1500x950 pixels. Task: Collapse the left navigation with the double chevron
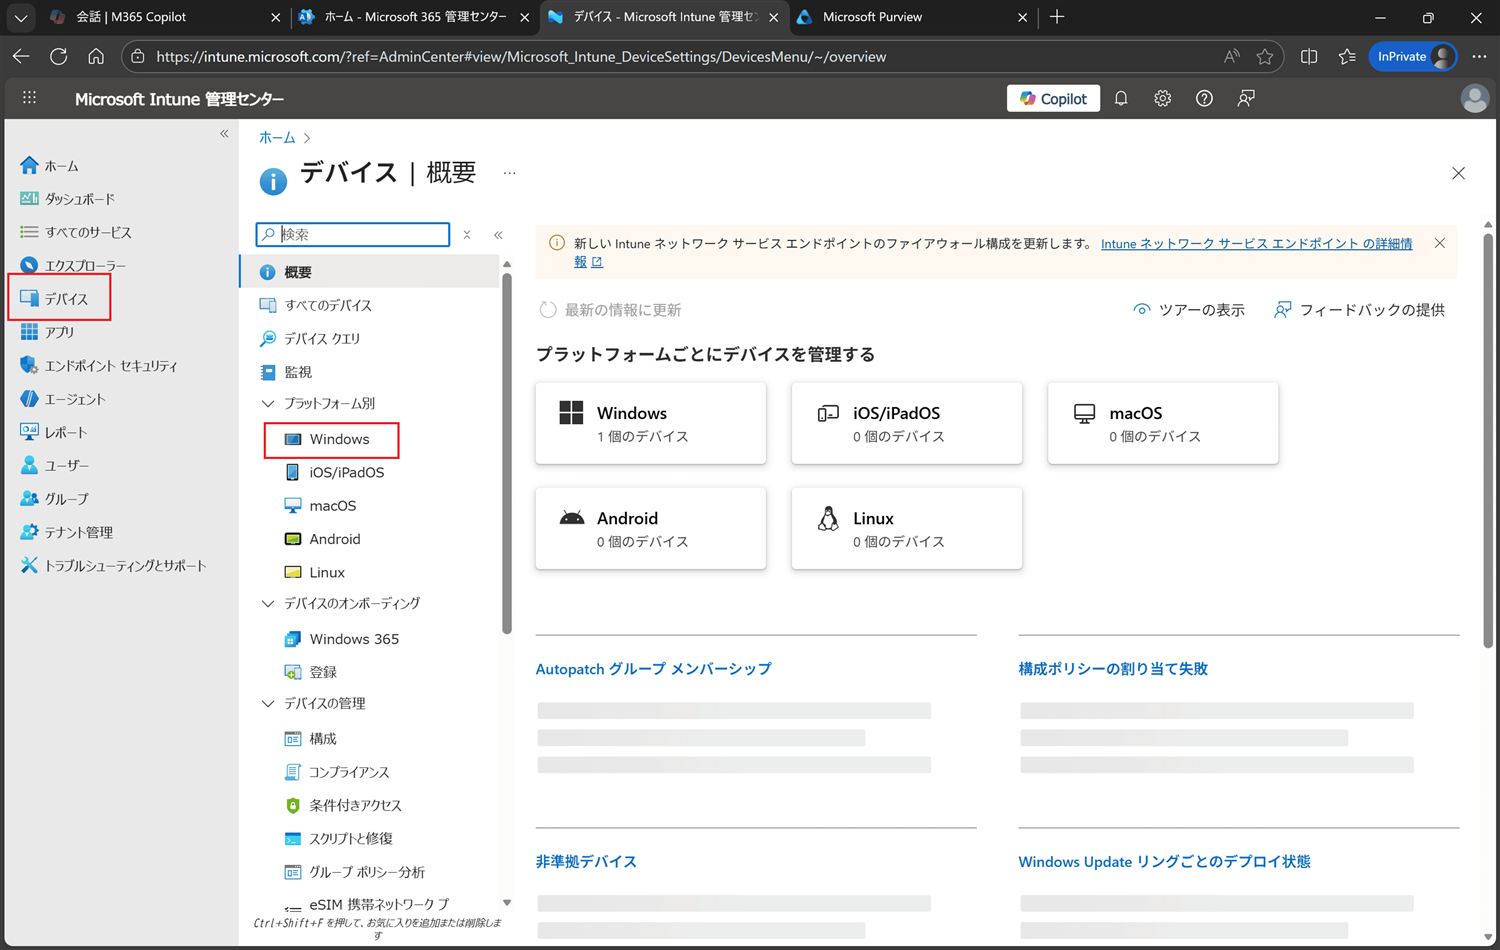(224, 133)
